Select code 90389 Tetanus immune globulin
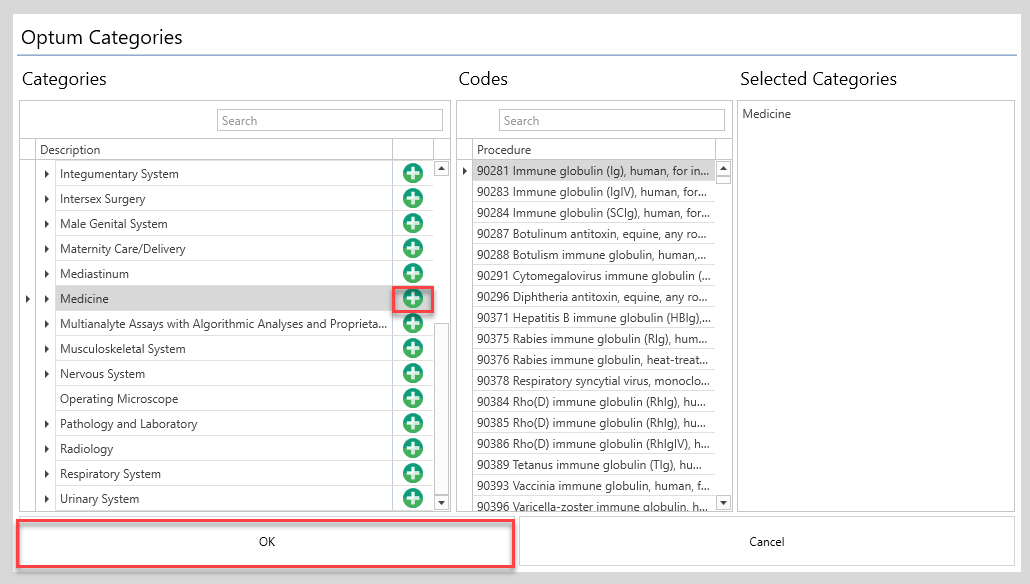The width and height of the screenshot is (1030, 584). (593, 465)
